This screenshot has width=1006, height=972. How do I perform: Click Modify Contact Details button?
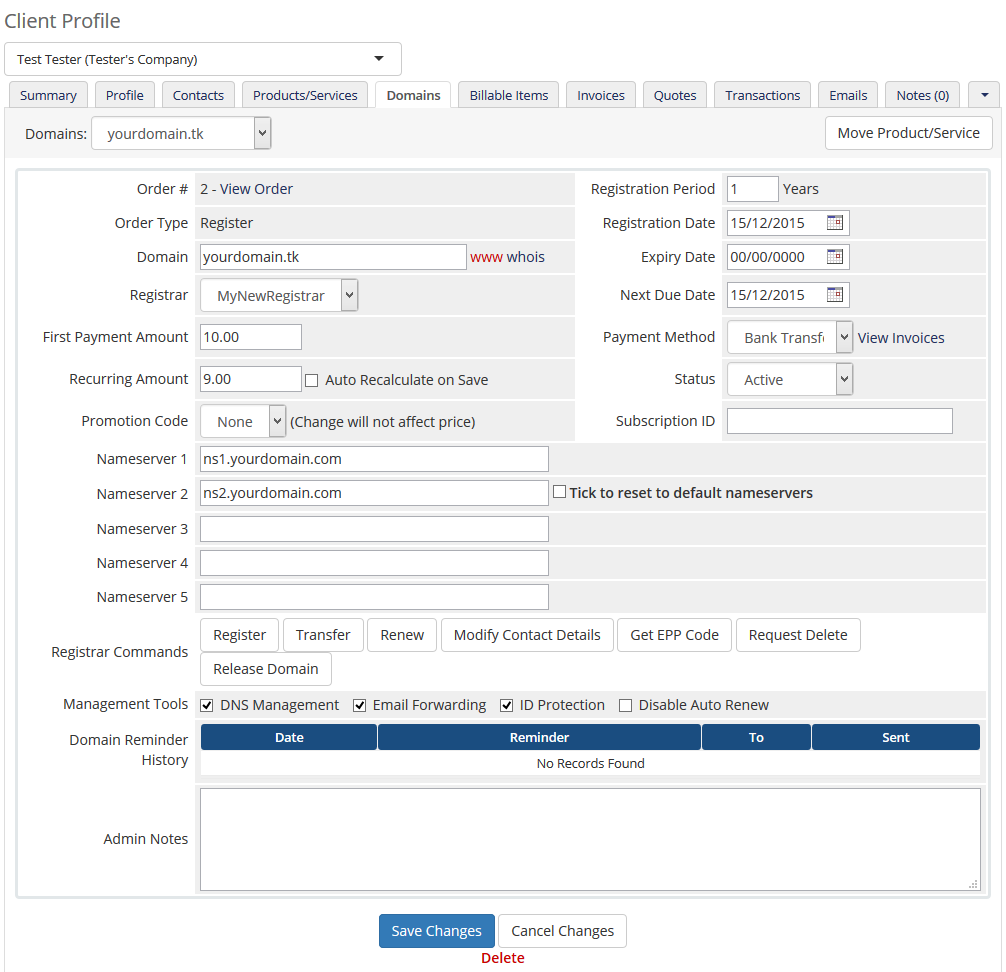click(527, 635)
